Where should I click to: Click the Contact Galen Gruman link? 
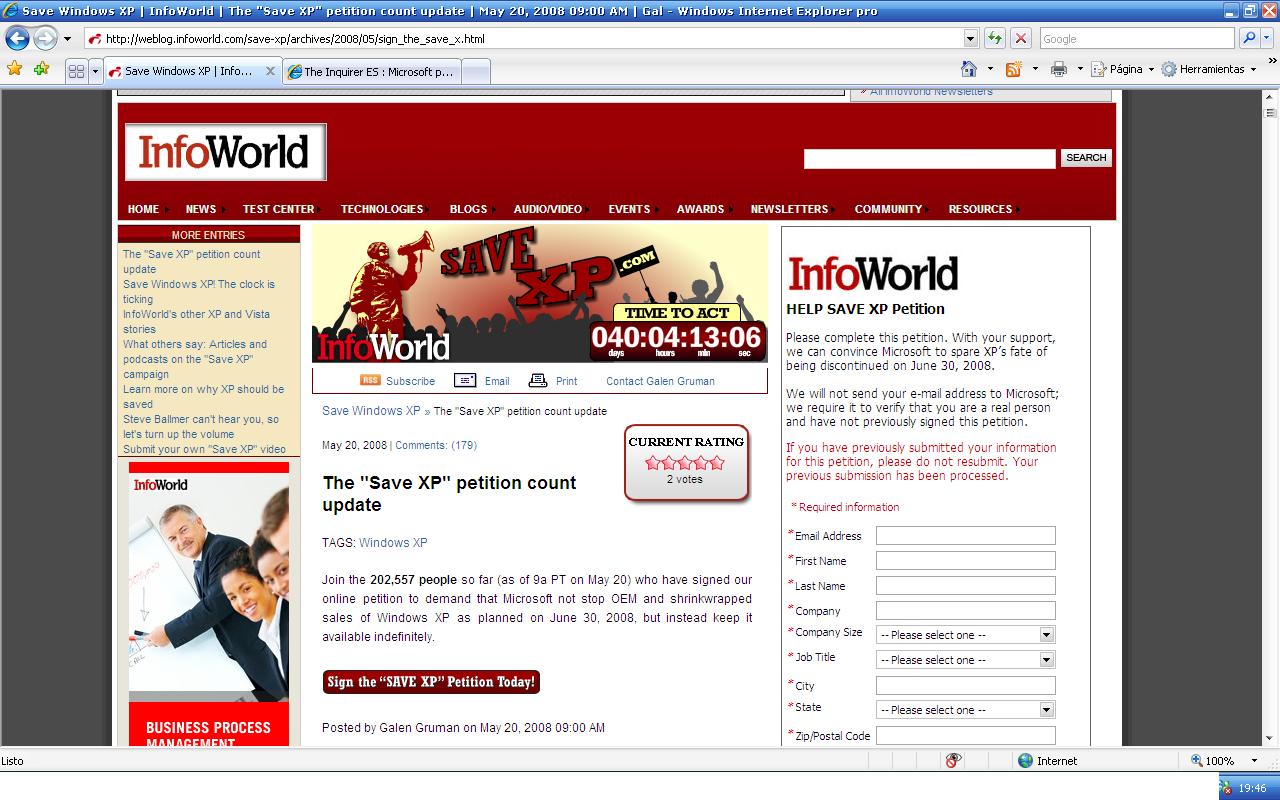click(x=660, y=381)
